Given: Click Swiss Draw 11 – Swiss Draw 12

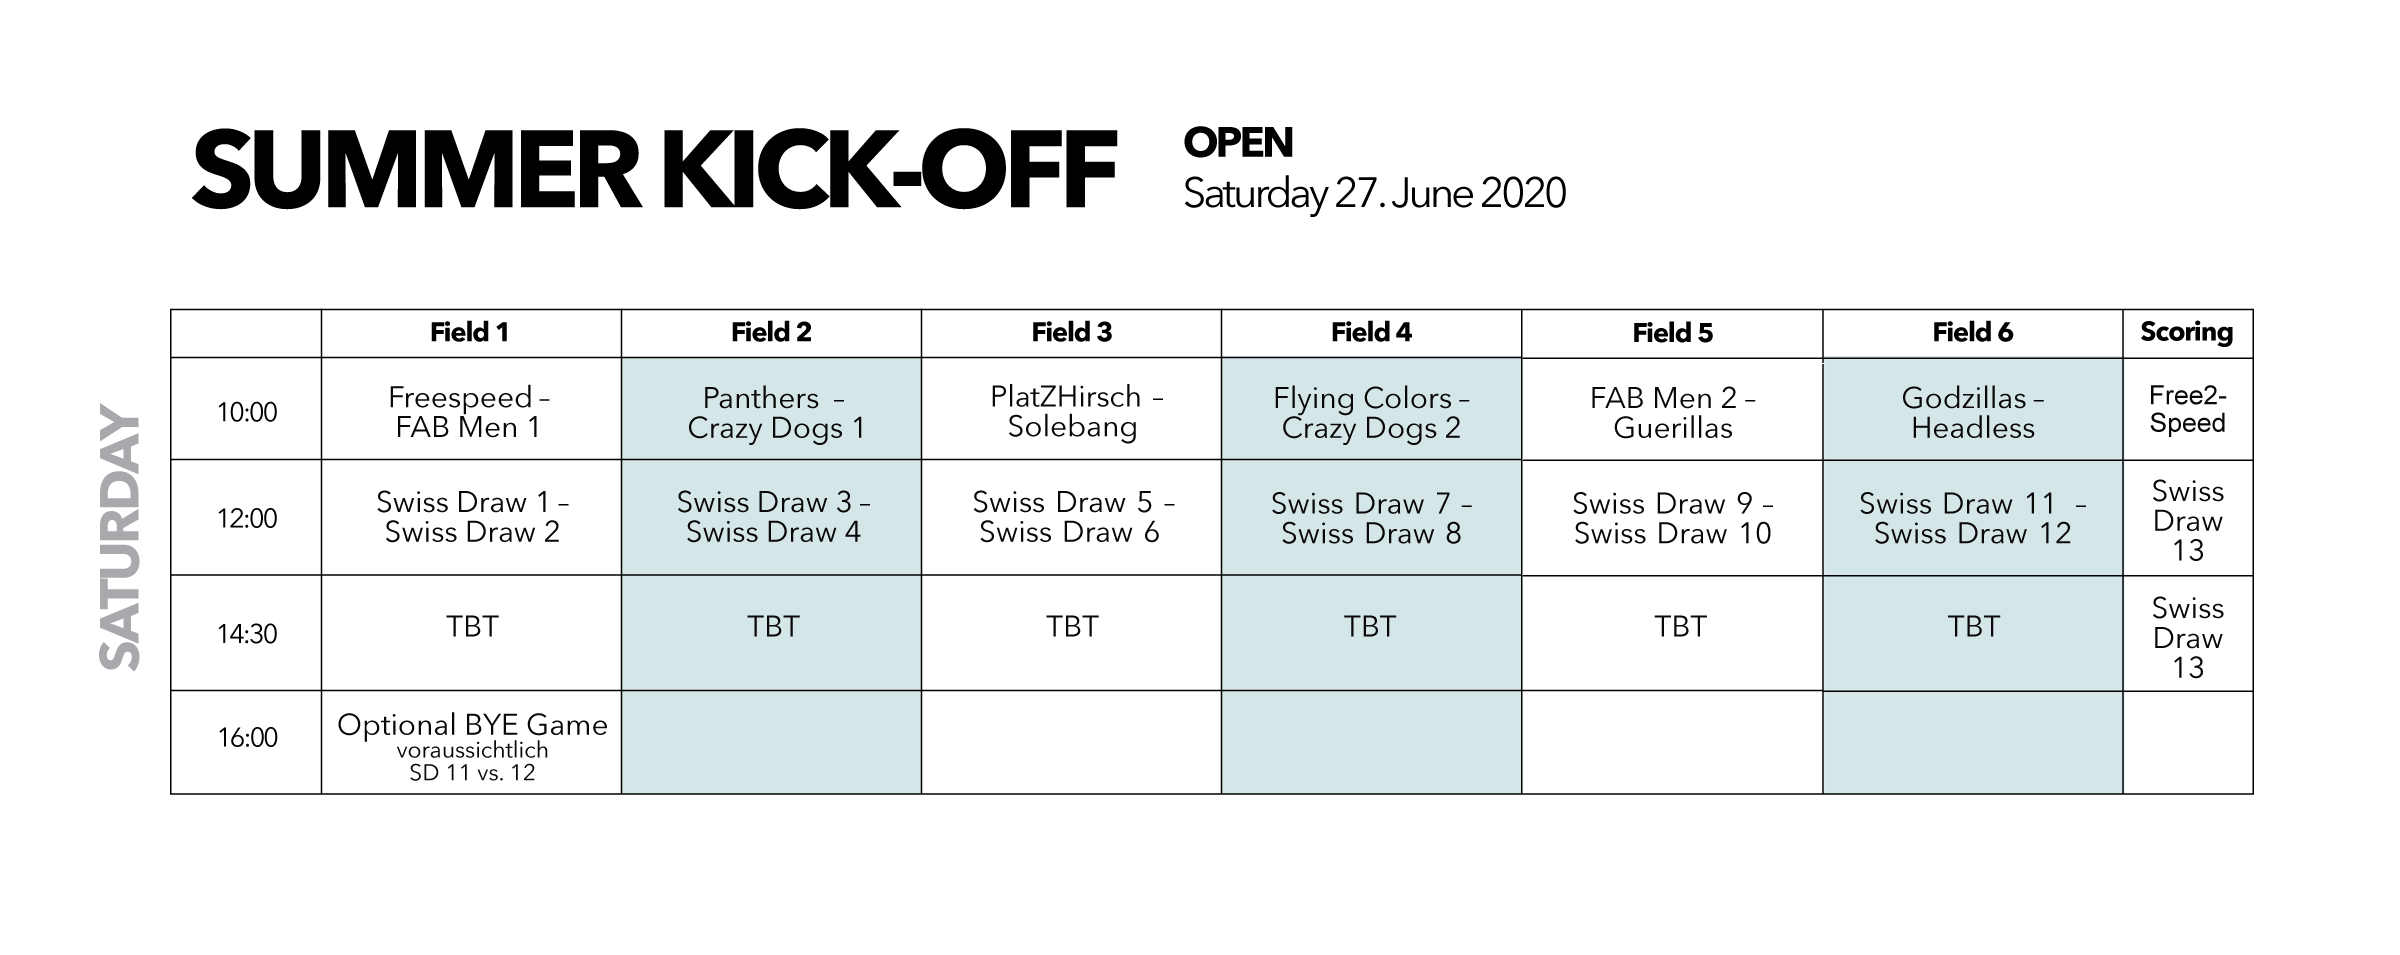Looking at the screenshot, I should pyautogui.click(x=1973, y=518).
